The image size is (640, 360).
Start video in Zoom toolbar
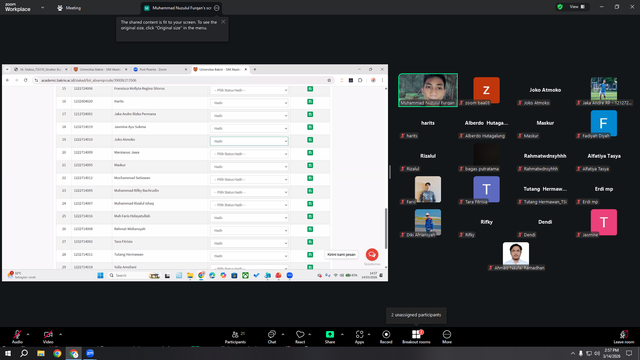point(48,337)
